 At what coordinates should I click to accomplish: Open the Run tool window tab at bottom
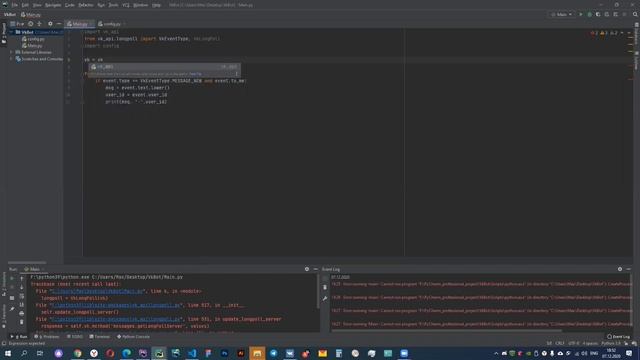tap(19, 337)
